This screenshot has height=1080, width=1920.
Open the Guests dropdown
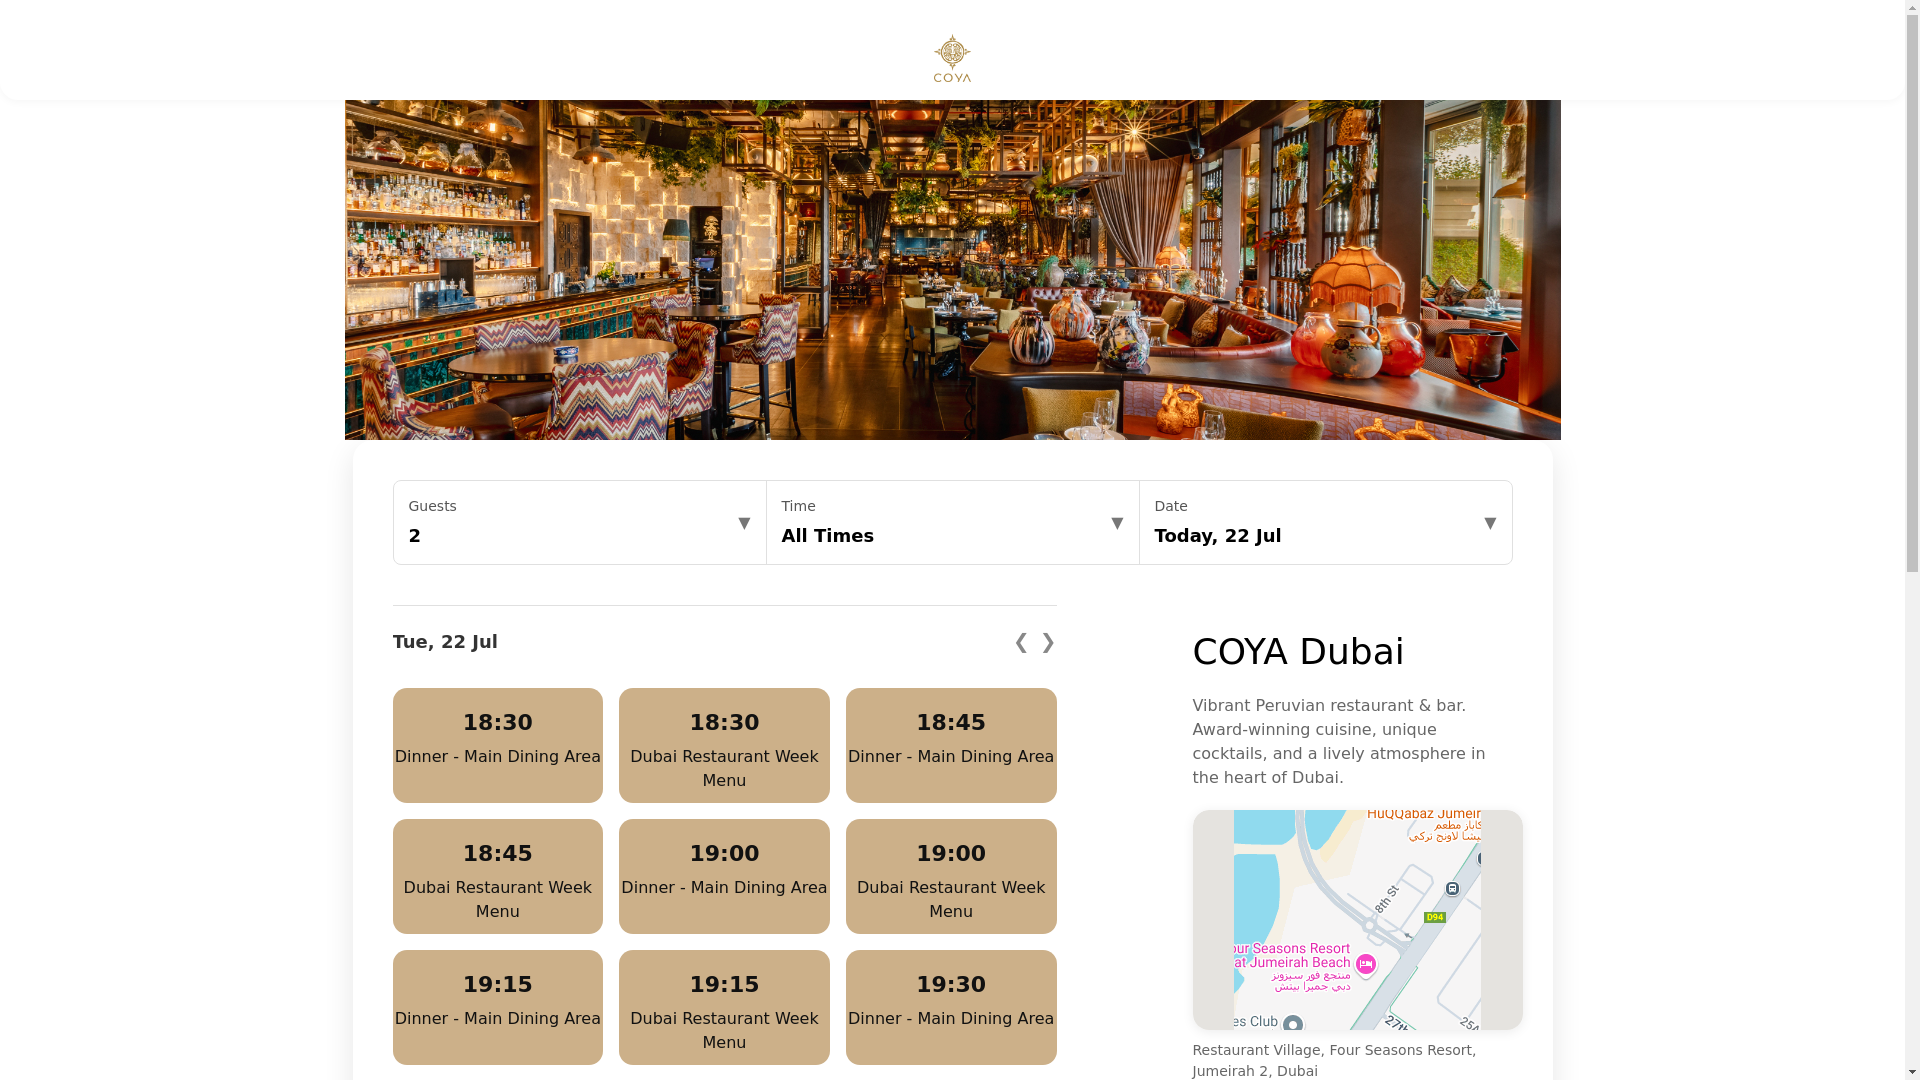579,522
